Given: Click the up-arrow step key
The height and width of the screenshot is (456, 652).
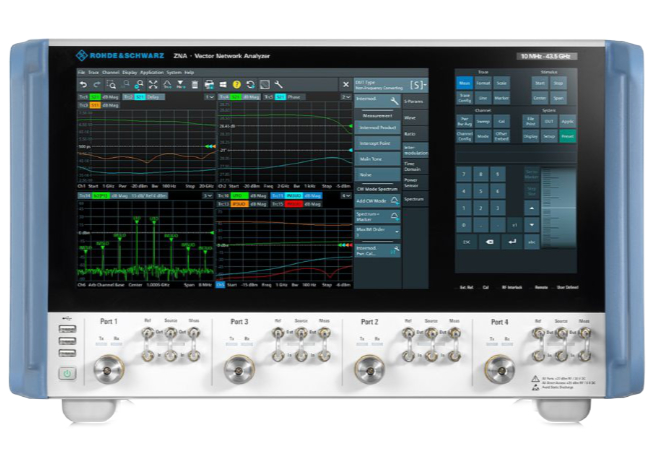Looking at the screenshot, I should tap(532, 208).
